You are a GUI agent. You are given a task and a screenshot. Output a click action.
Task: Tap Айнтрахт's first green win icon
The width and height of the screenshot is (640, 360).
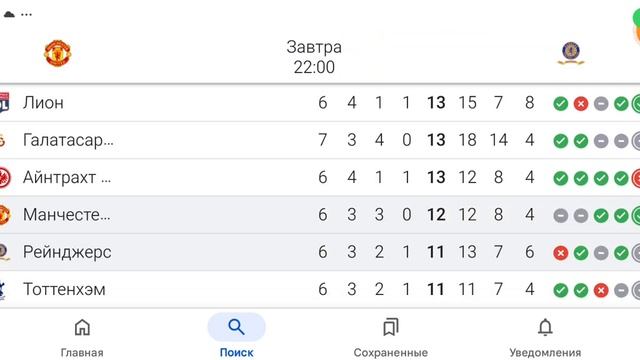pyautogui.click(x=560, y=178)
